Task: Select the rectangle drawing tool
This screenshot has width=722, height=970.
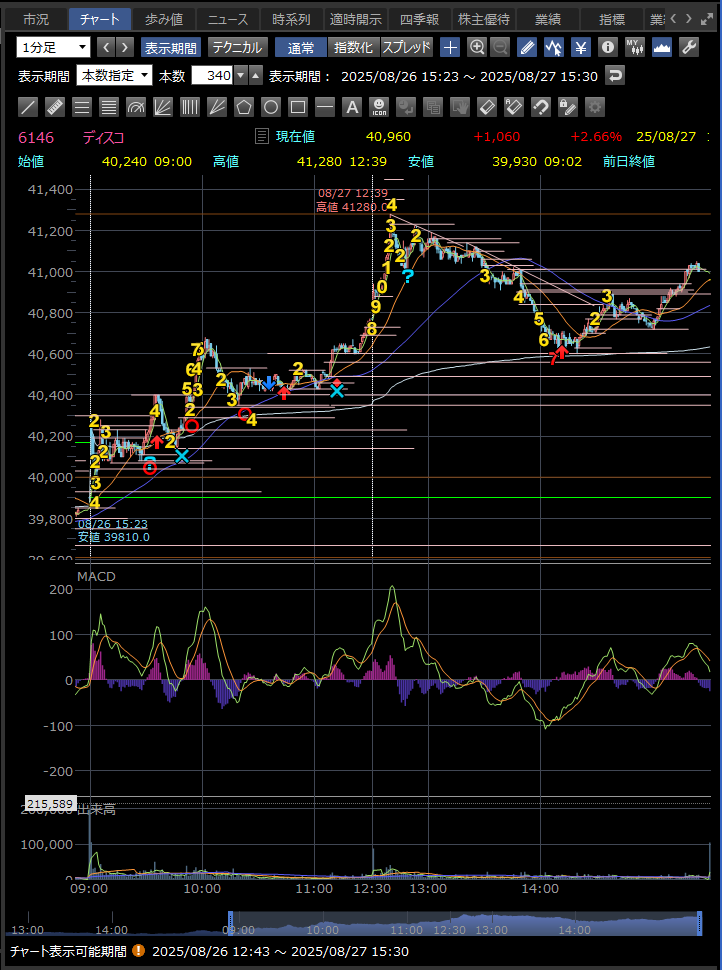Action: coord(298,107)
